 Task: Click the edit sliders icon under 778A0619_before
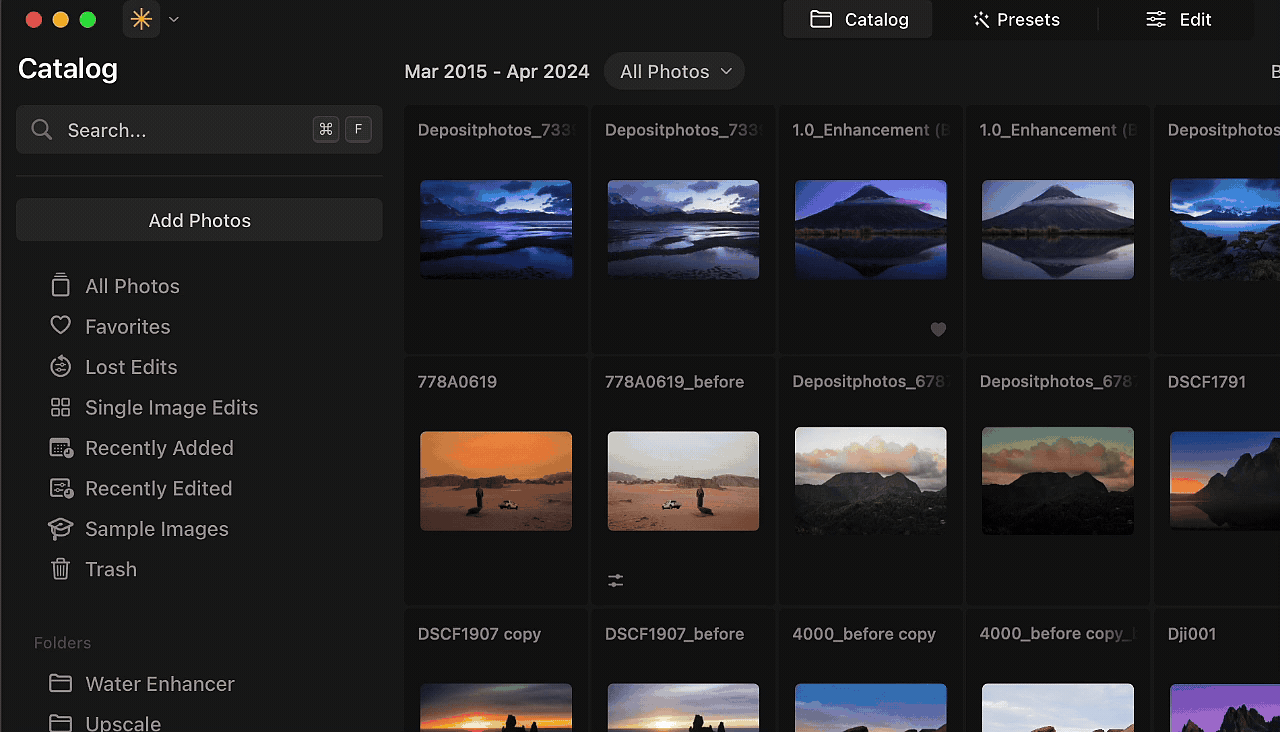616,580
